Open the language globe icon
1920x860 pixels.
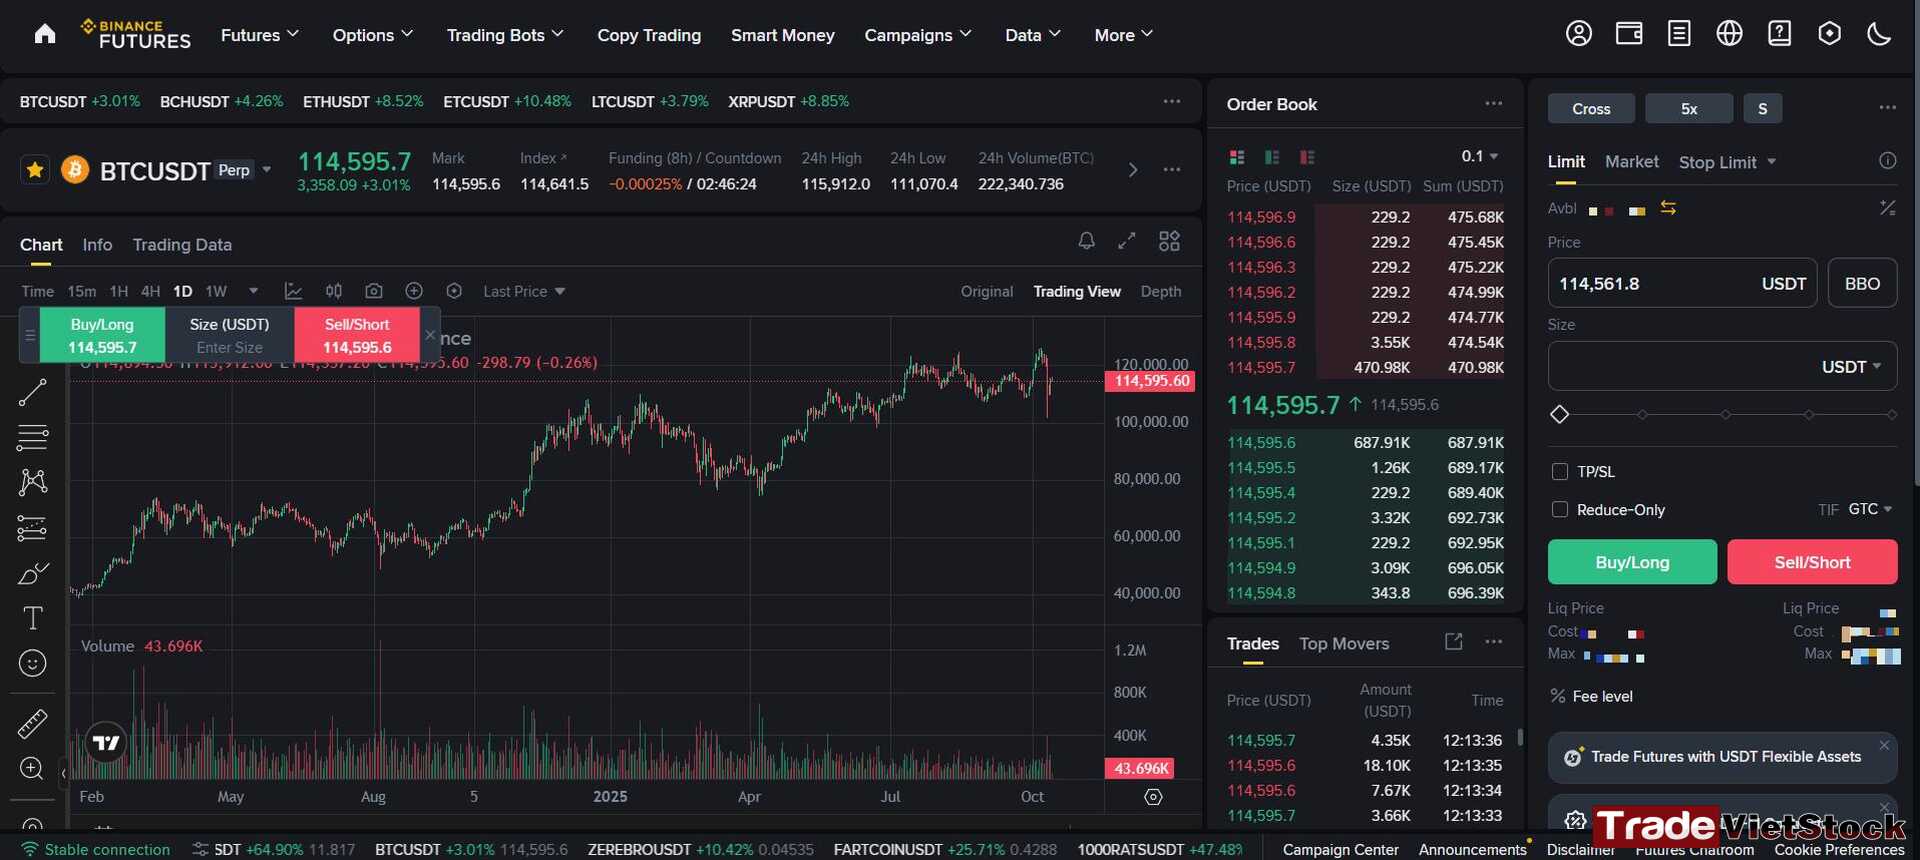(1729, 34)
